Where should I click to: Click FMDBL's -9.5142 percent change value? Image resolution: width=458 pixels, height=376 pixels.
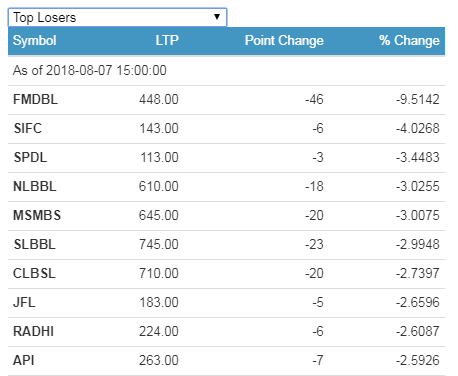[x=418, y=99]
